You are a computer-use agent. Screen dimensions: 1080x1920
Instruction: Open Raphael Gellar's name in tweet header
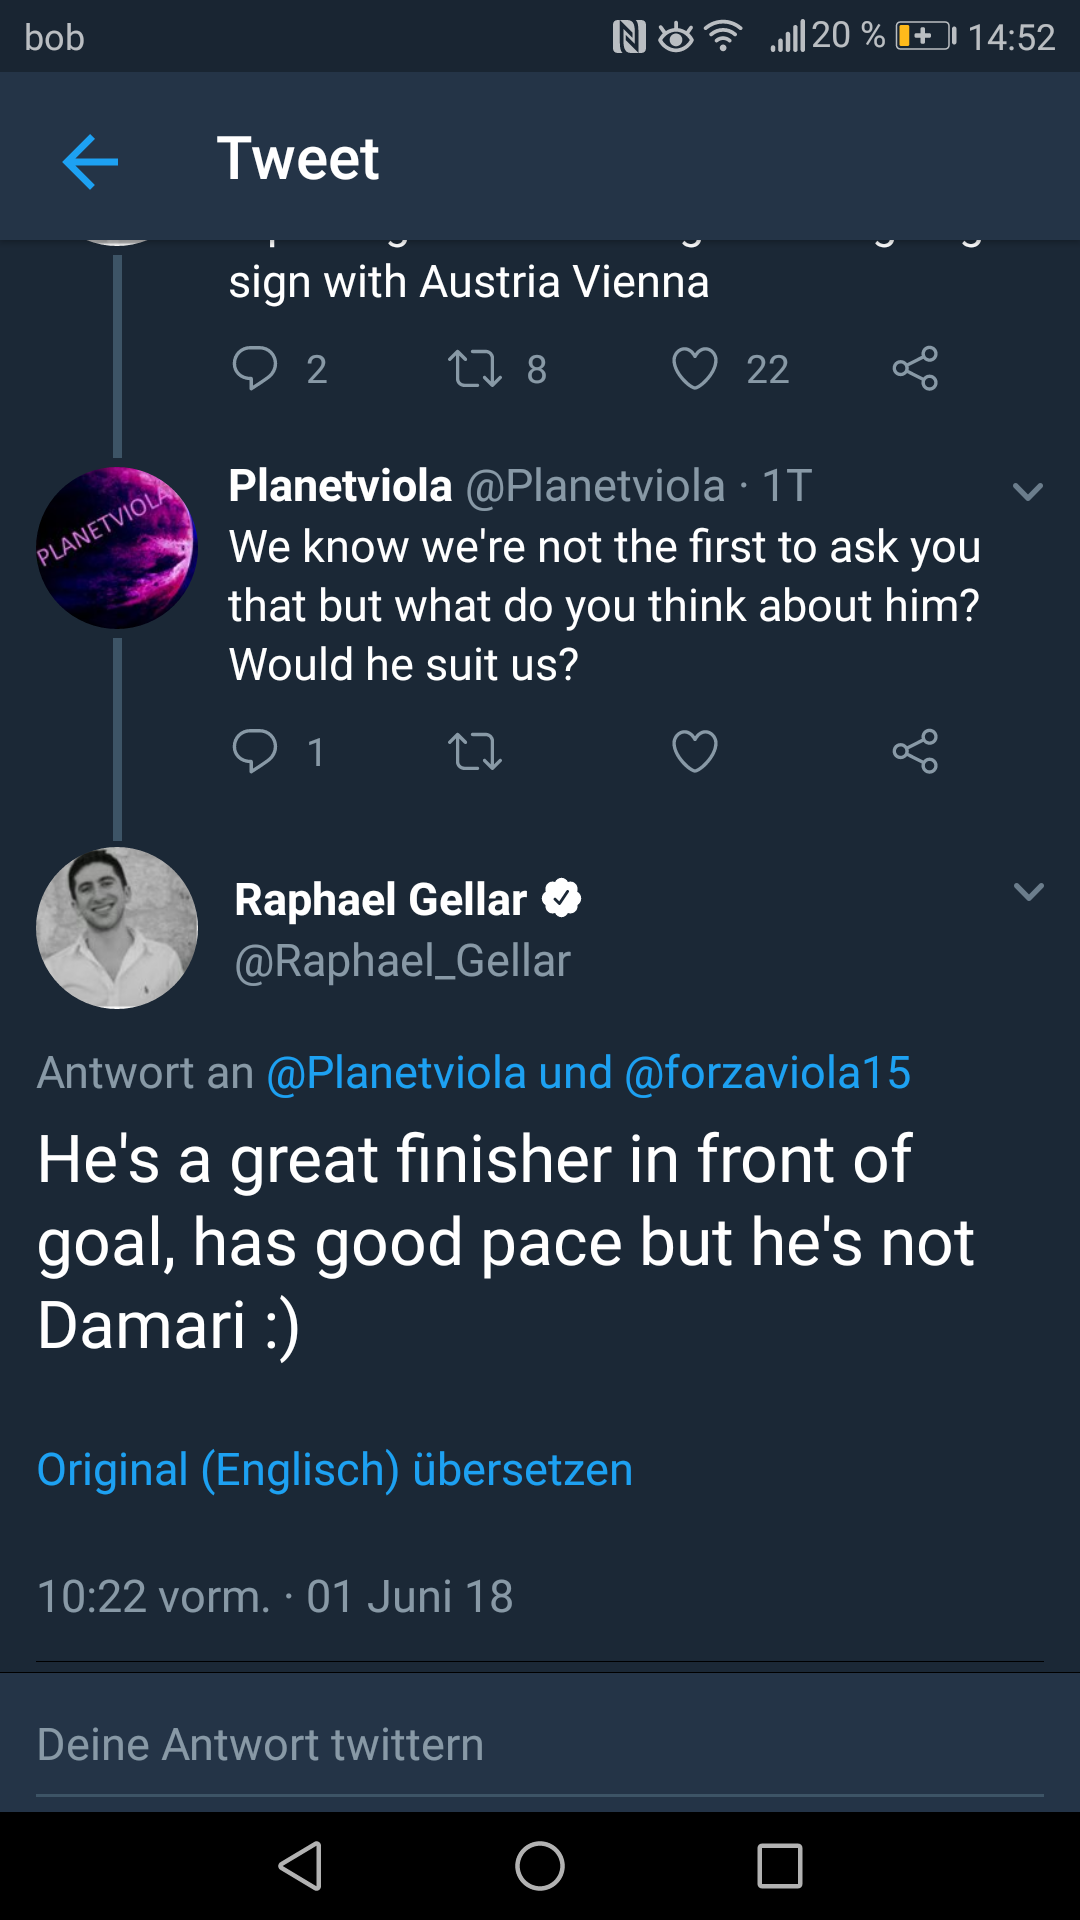(x=381, y=900)
